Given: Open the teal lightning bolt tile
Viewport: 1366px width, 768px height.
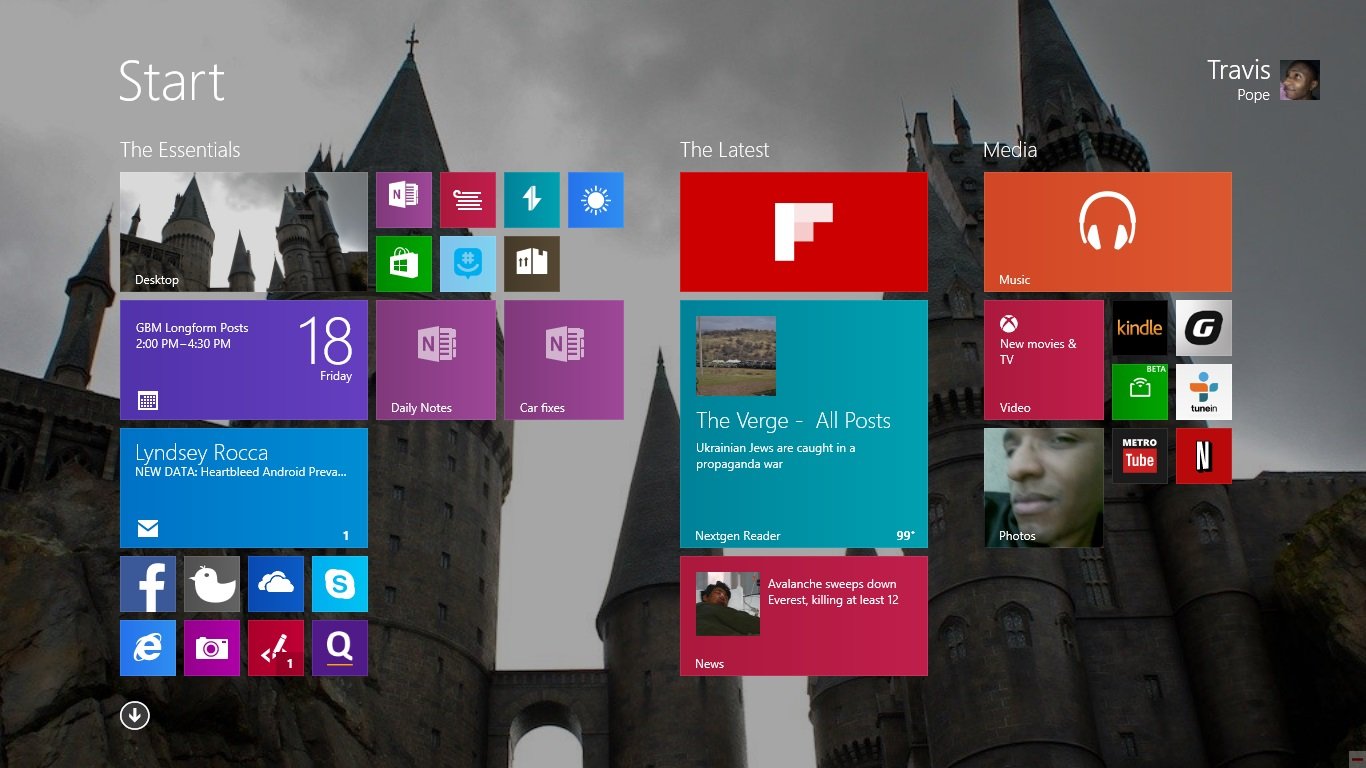Looking at the screenshot, I should [532, 200].
